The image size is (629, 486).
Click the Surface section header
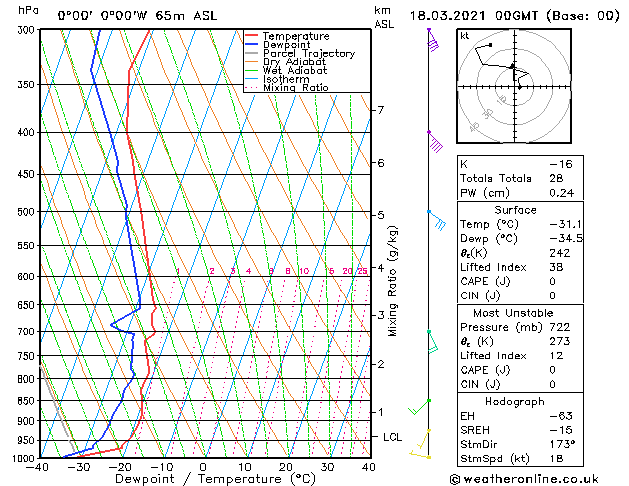click(x=515, y=210)
